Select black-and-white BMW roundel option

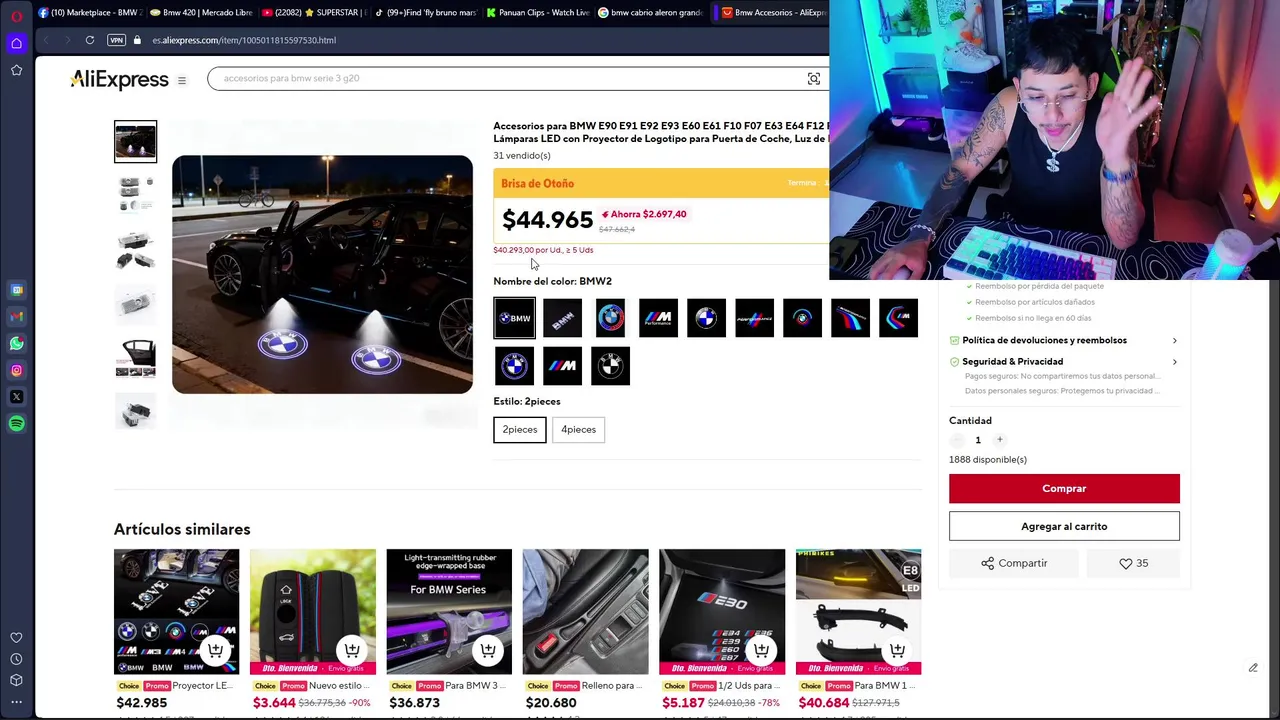pyautogui.click(x=610, y=366)
